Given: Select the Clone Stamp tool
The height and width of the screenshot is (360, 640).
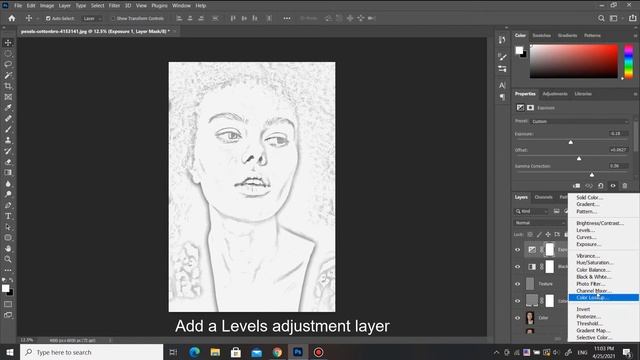Looking at the screenshot, I should [x=8, y=140].
